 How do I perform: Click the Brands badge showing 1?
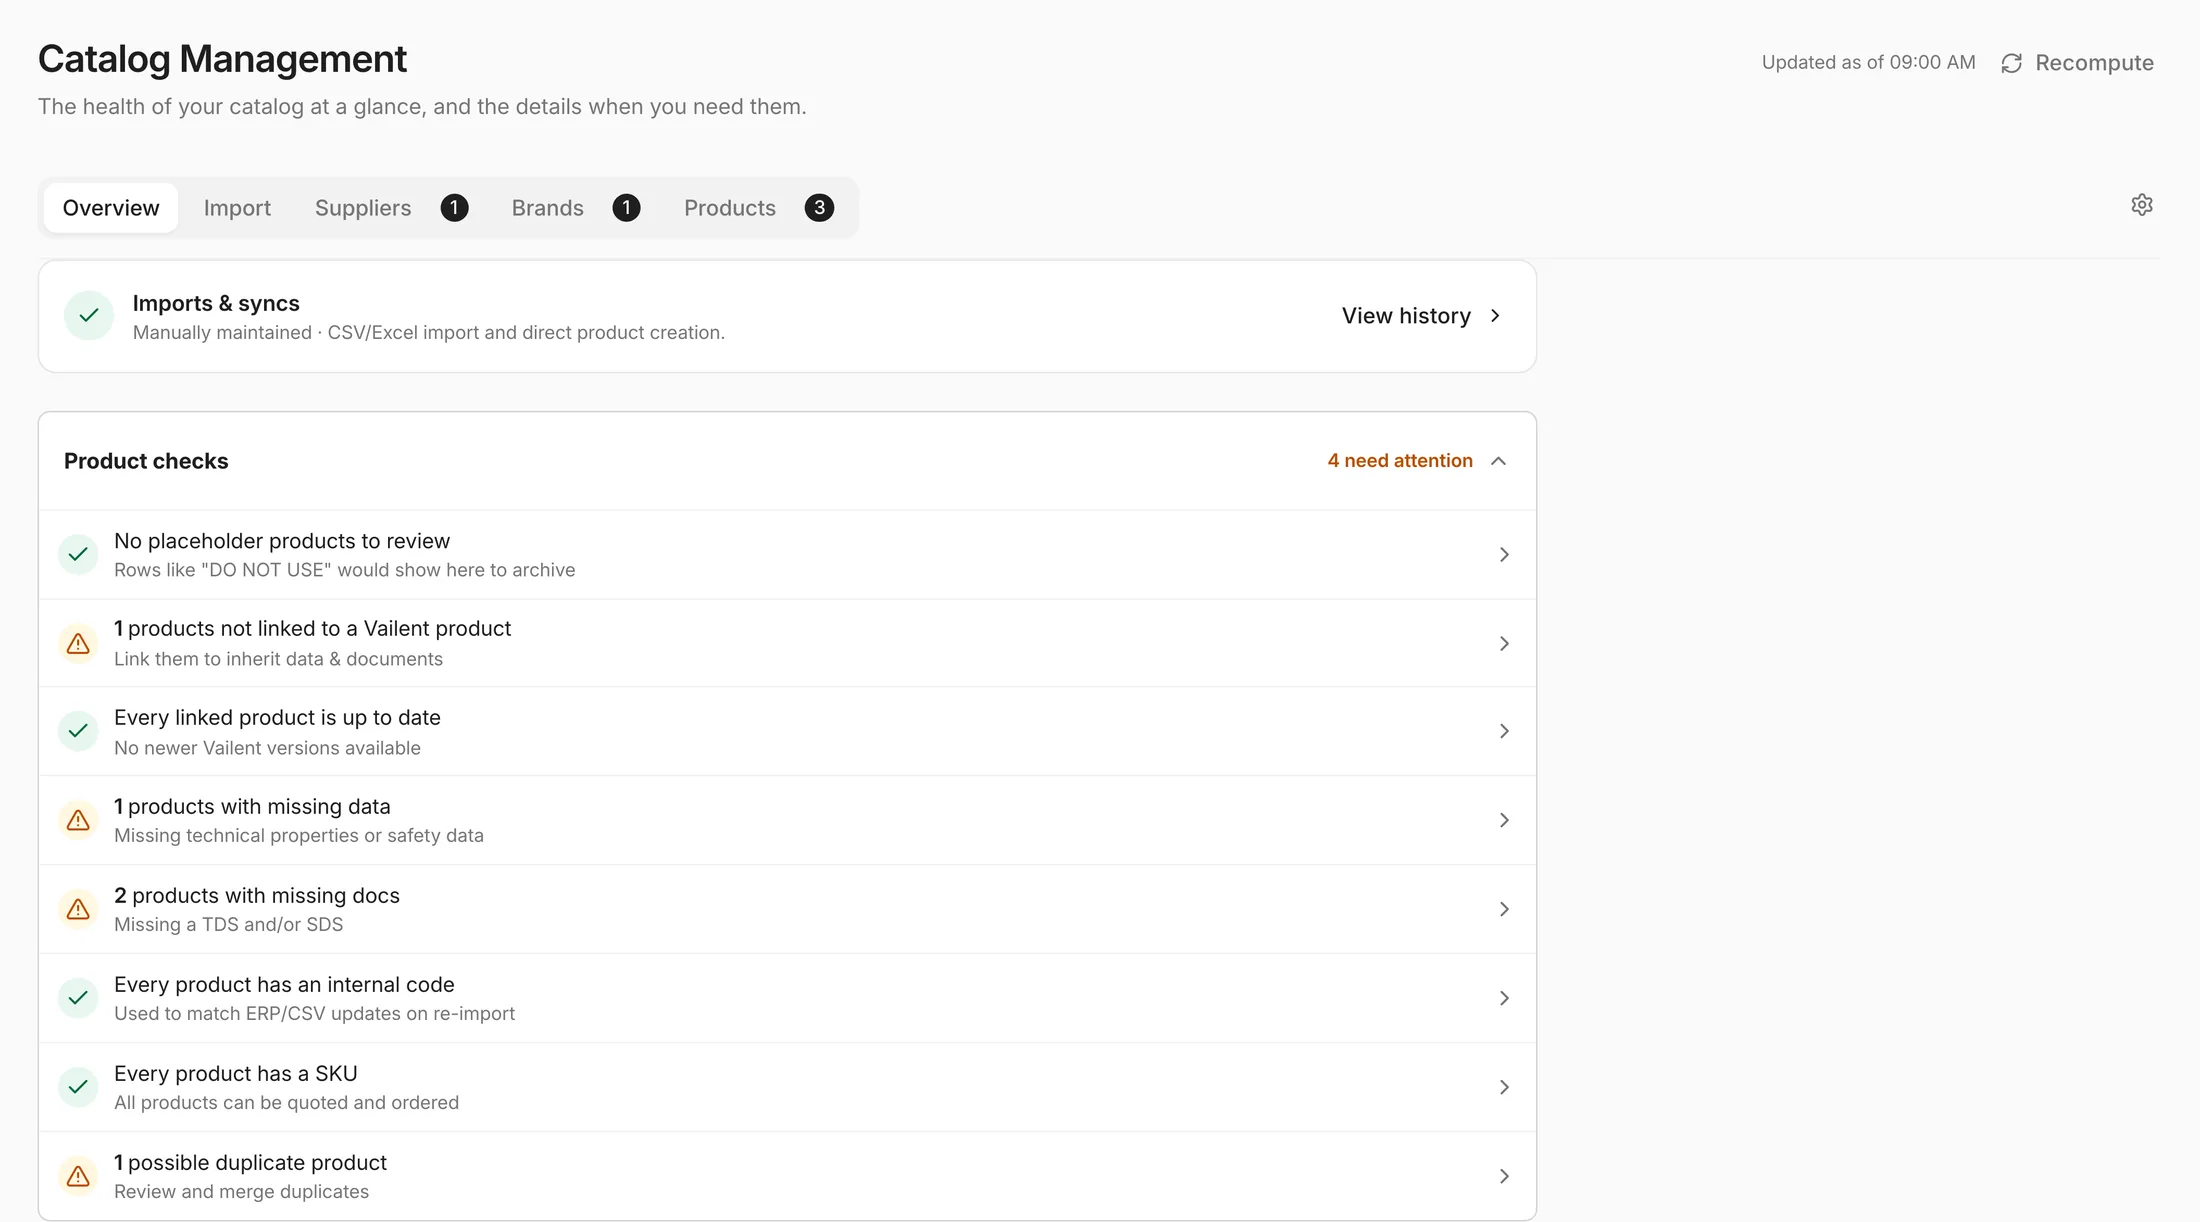point(626,208)
